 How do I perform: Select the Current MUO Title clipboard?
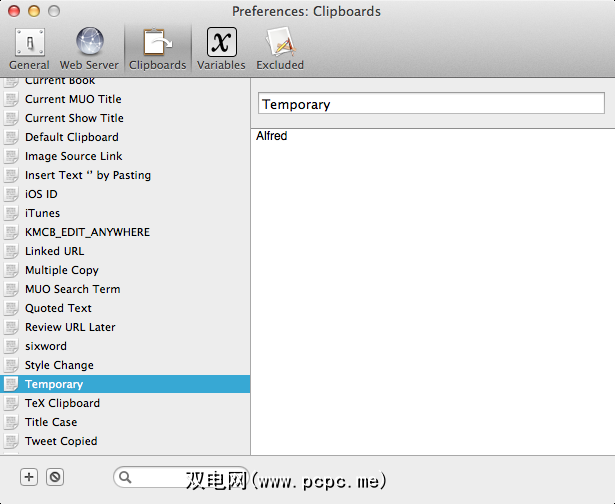pyautogui.click(x=125, y=99)
